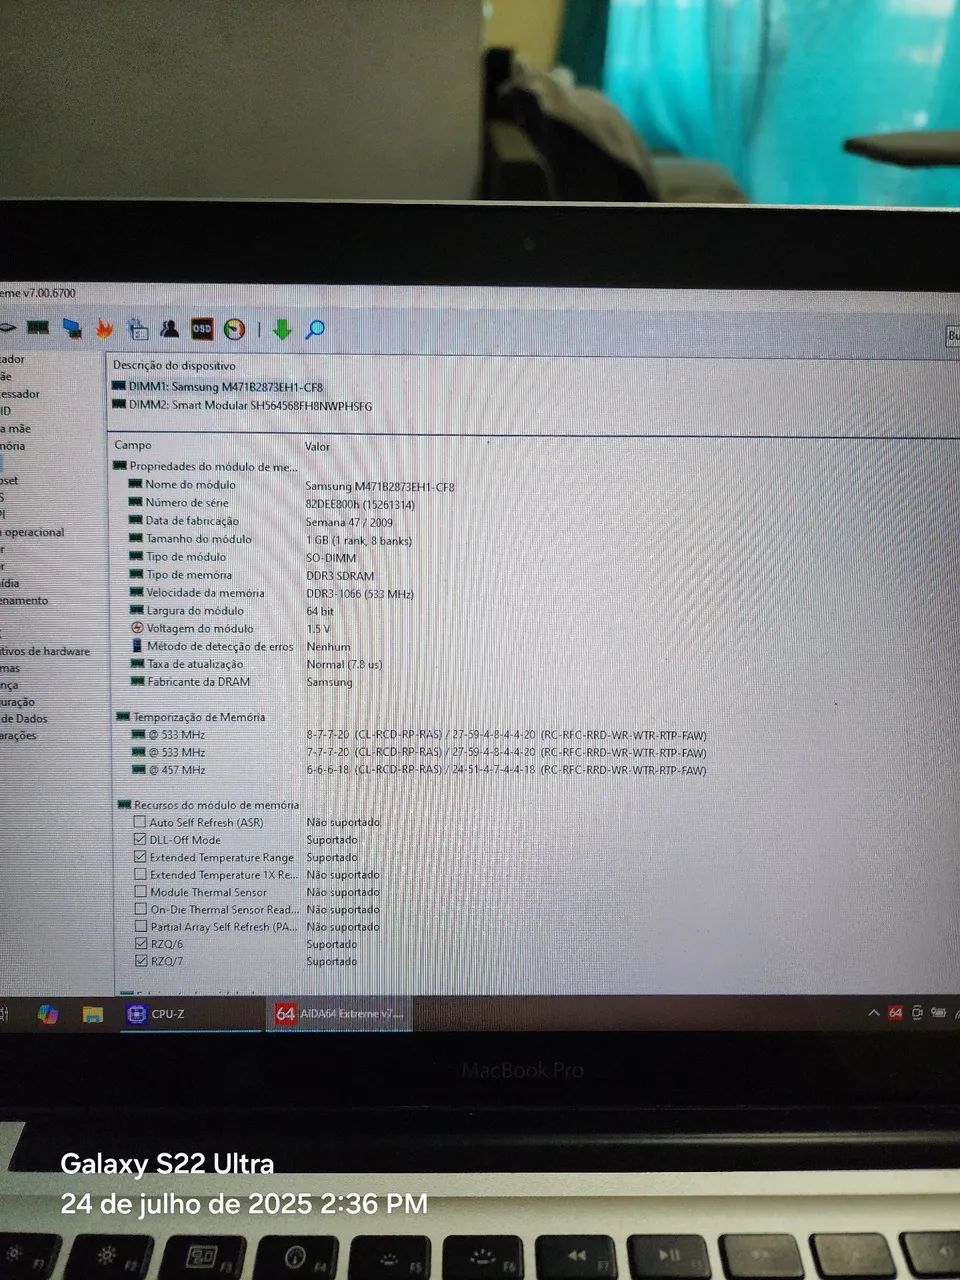960x1280 pixels.
Task: Open the network monitor toolbar icon
Action: pos(71,328)
